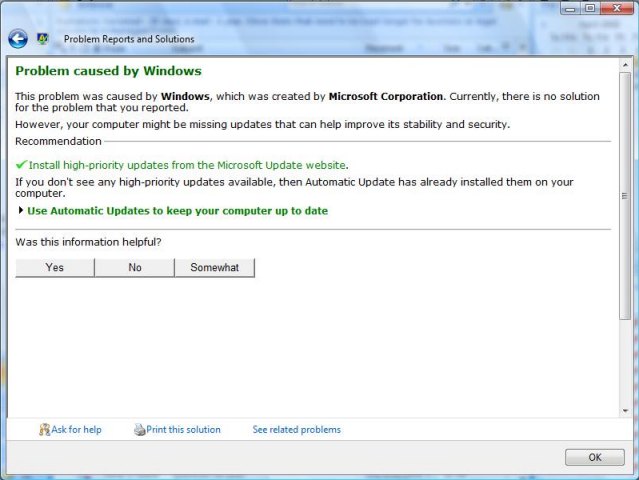This screenshot has width=639, height=480.
Task: Click the Problem caused by Windows heading
Action: tap(108, 71)
